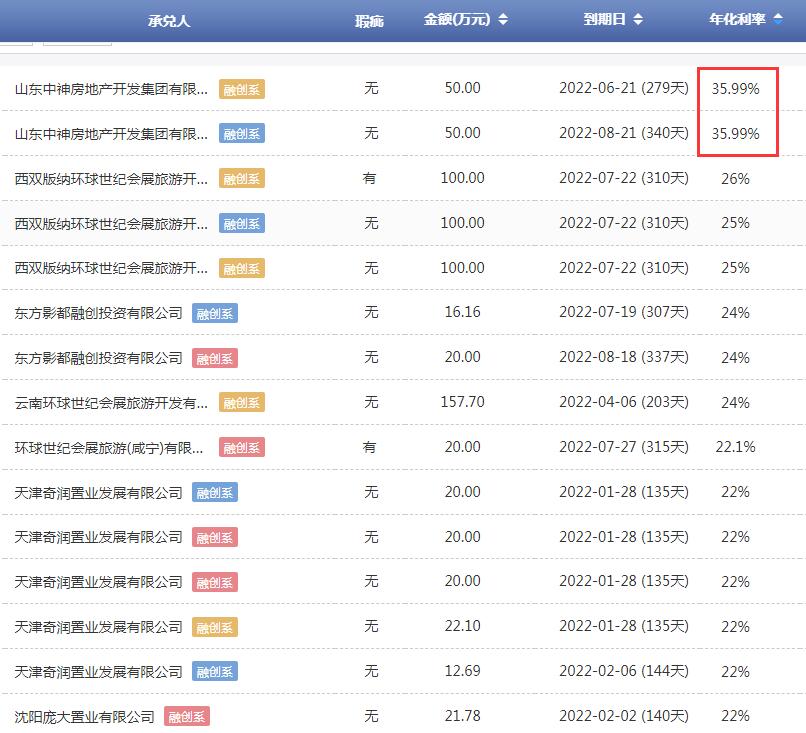
Task: Sort by 金额(万元) using its sort arrows
Action: pyautogui.click(x=503, y=20)
